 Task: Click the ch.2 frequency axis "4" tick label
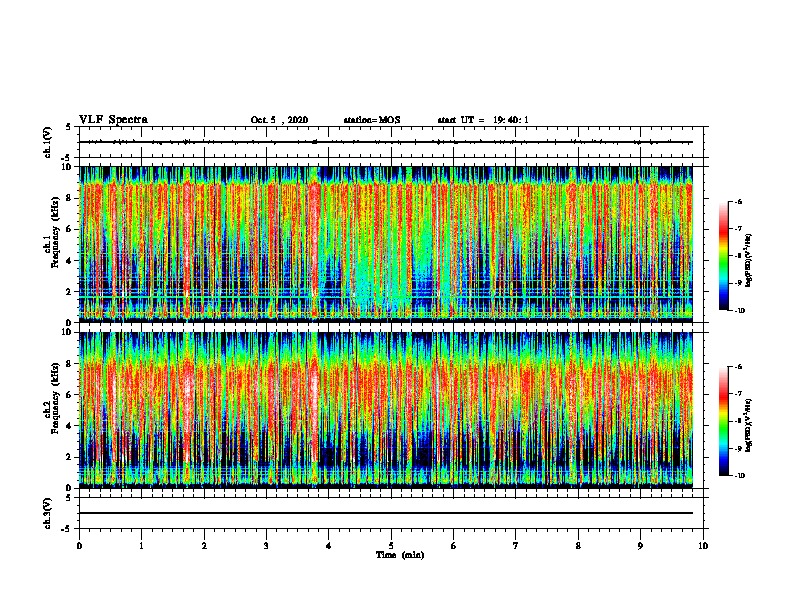point(69,426)
